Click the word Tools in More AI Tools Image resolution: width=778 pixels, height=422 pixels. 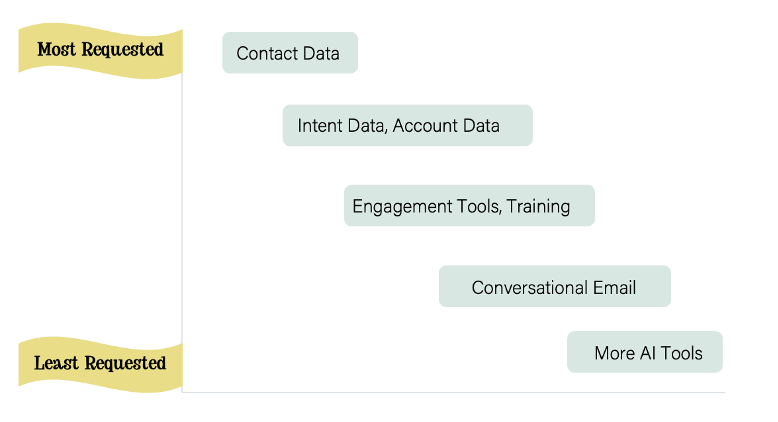[x=682, y=354]
